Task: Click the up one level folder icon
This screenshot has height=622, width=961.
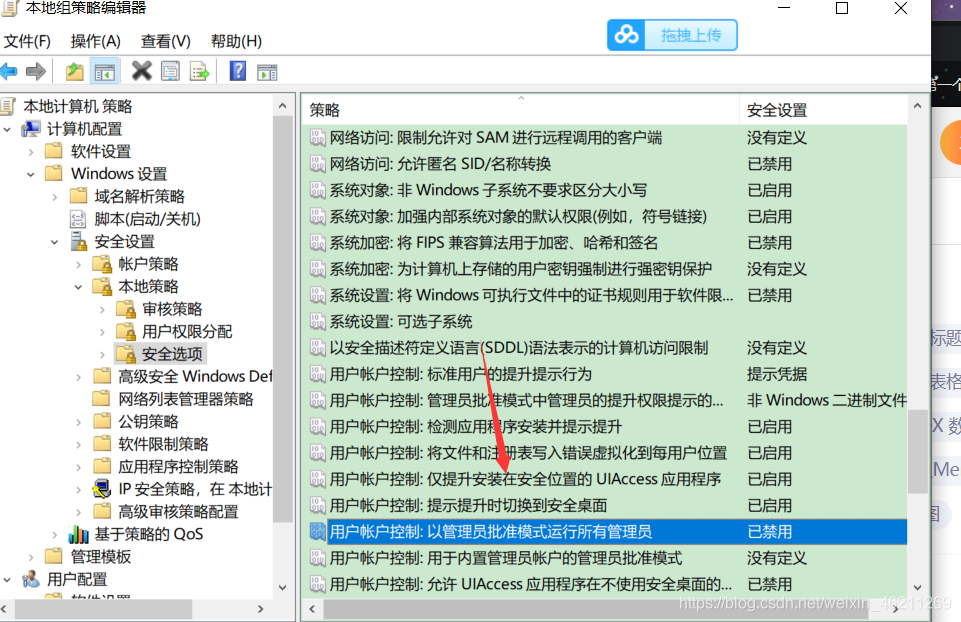Action: coord(74,70)
